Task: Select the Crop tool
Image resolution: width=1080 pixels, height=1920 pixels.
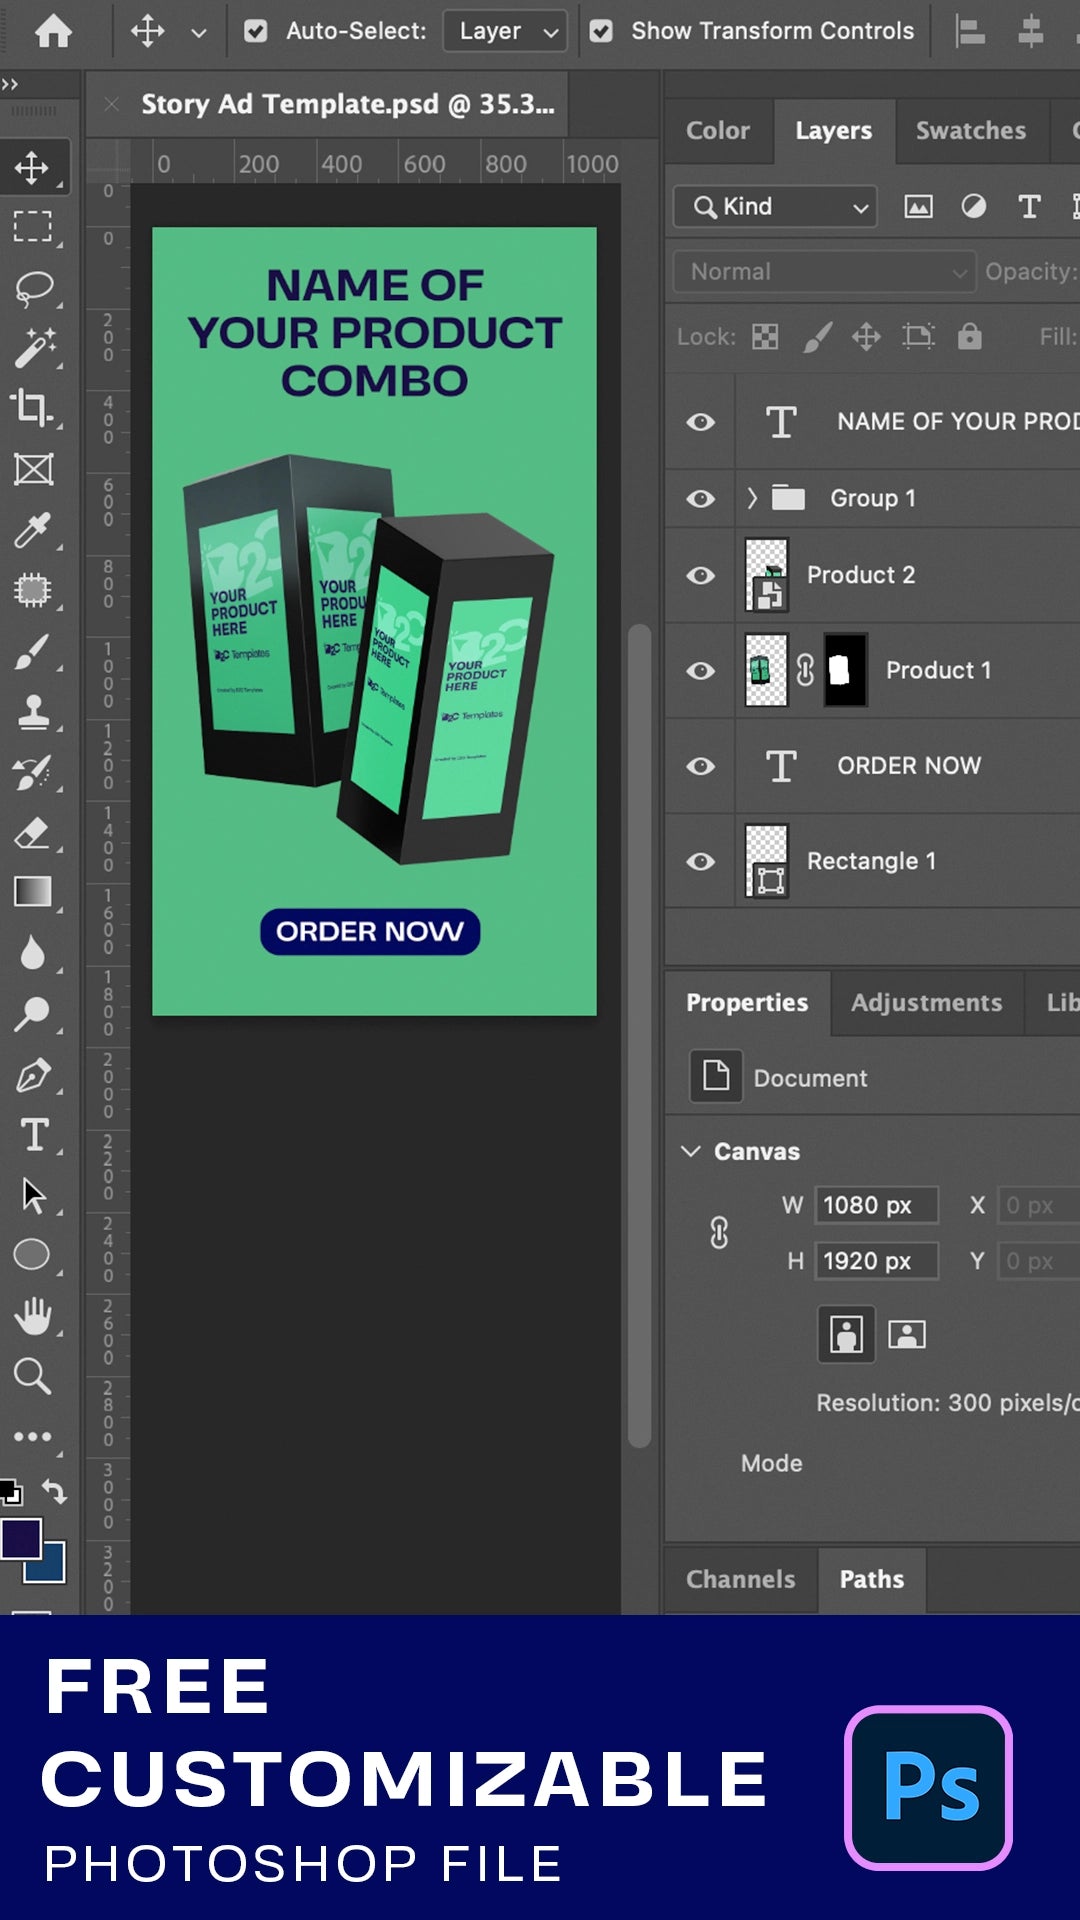Action: 33,408
